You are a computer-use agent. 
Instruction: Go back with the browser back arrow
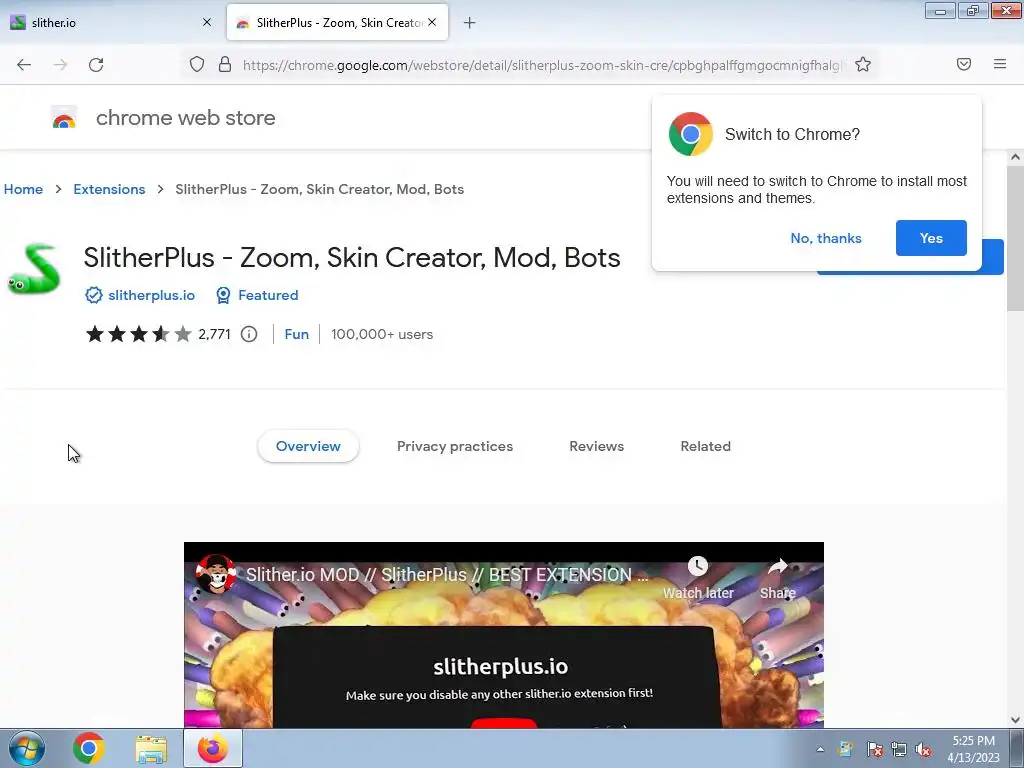click(x=24, y=65)
